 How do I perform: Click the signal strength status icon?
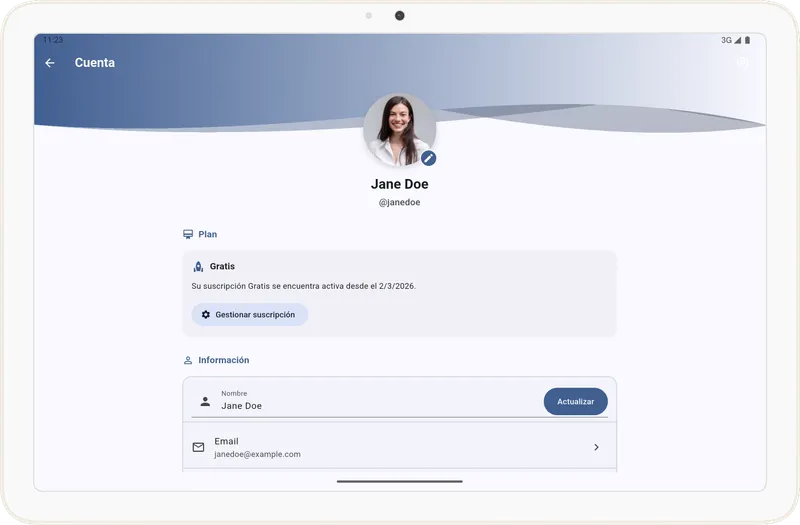pos(738,40)
